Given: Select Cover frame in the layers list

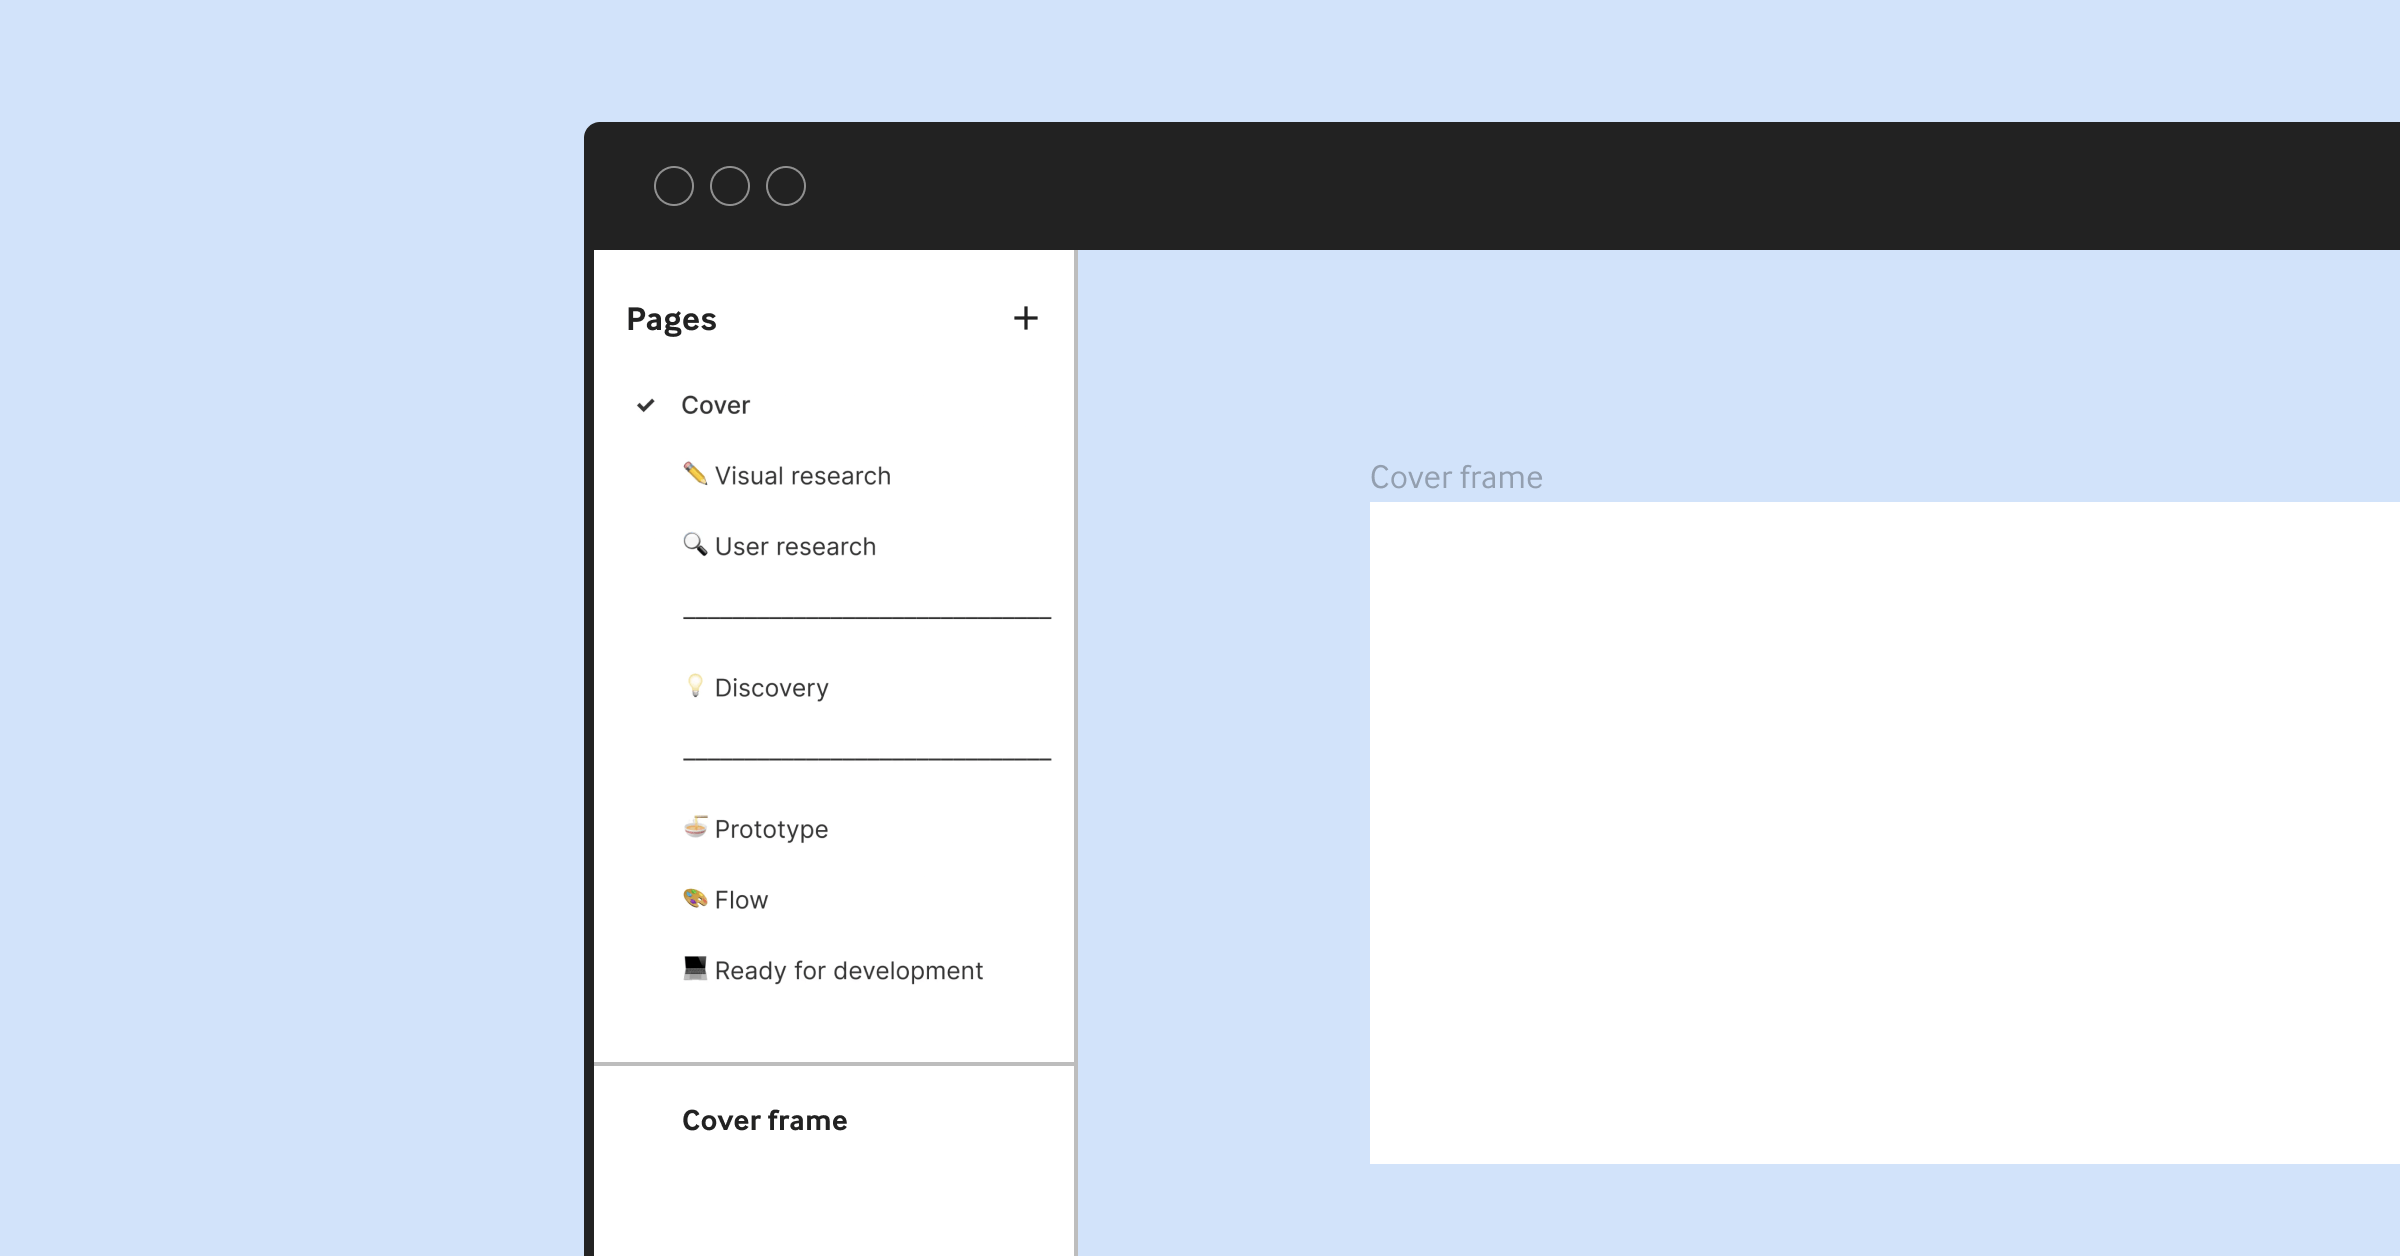Looking at the screenshot, I should pyautogui.click(x=764, y=1120).
